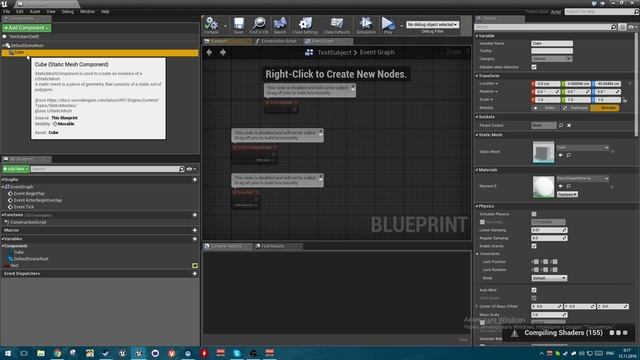640x360 pixels.
Task: Clear the Parent Socket with the X icon
Action: click(569, 125)
